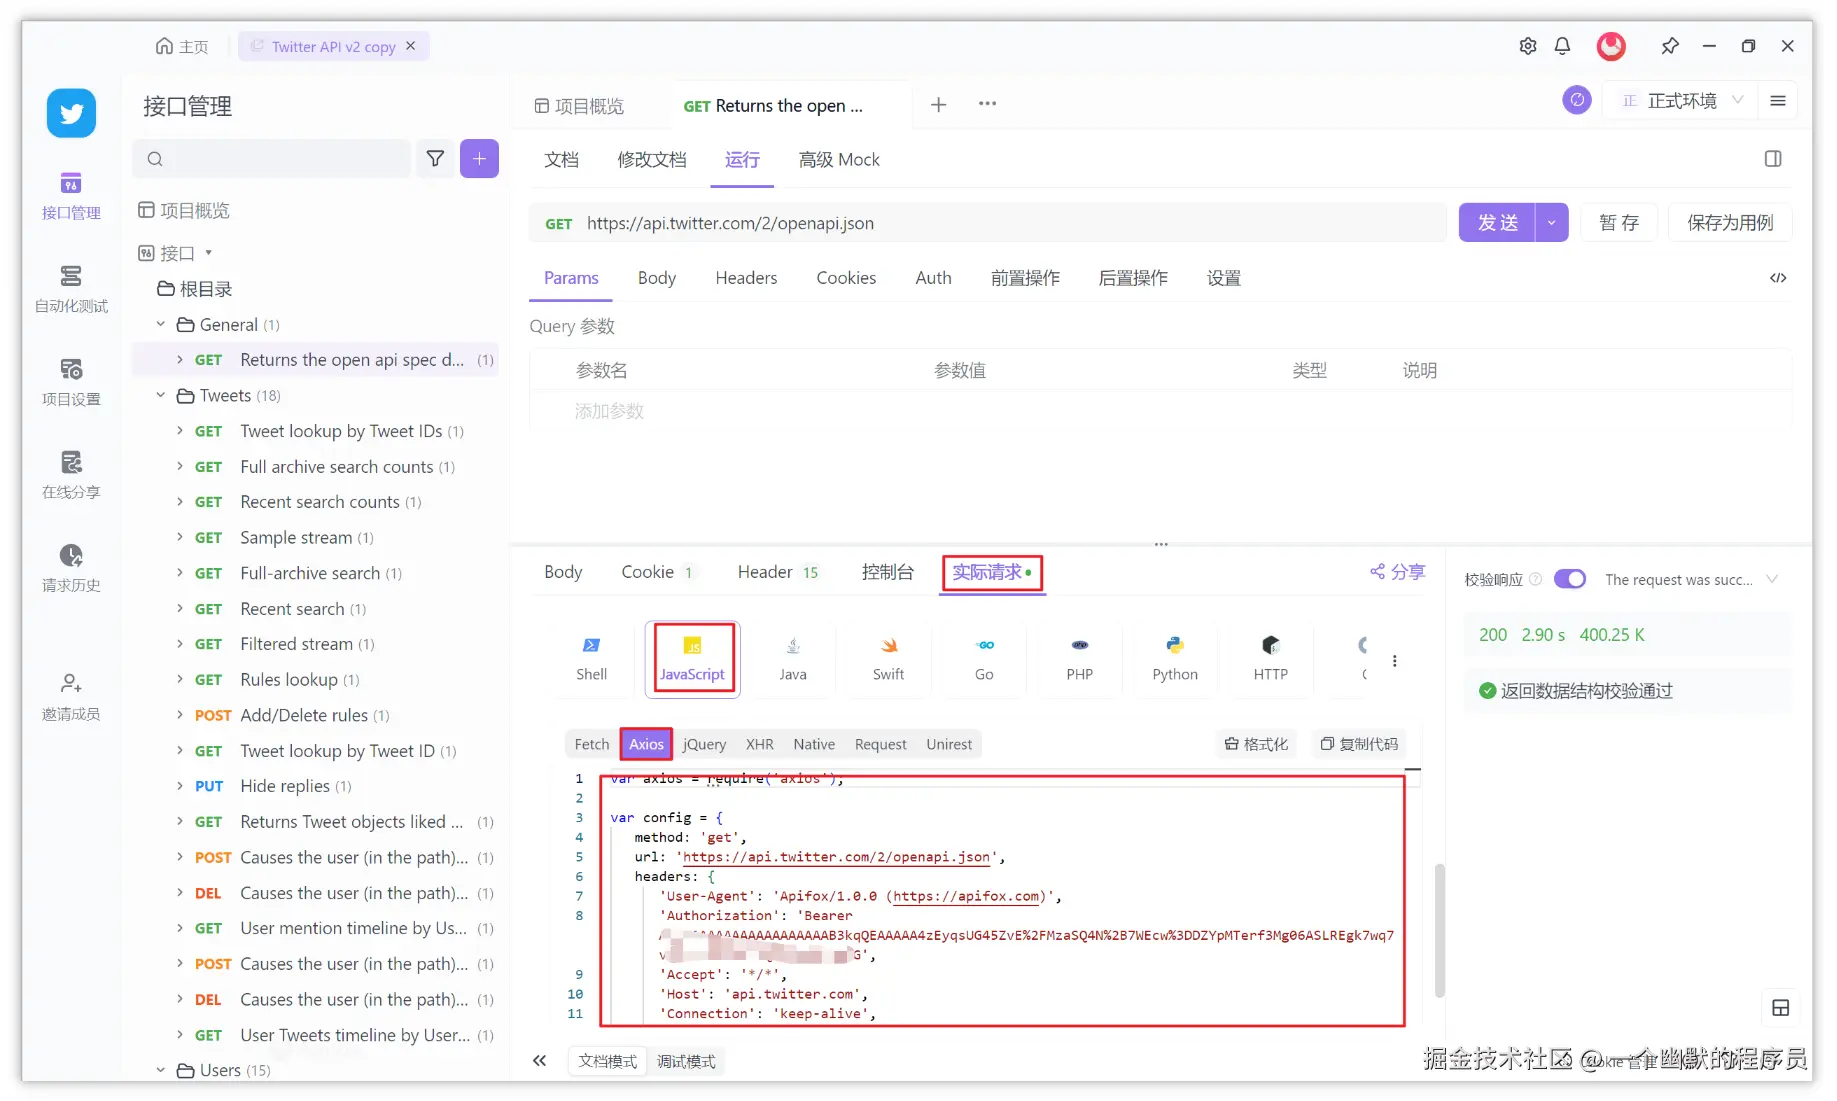Click the 复制代码 copy button

pyautogui.click(x=1358, y=744)
